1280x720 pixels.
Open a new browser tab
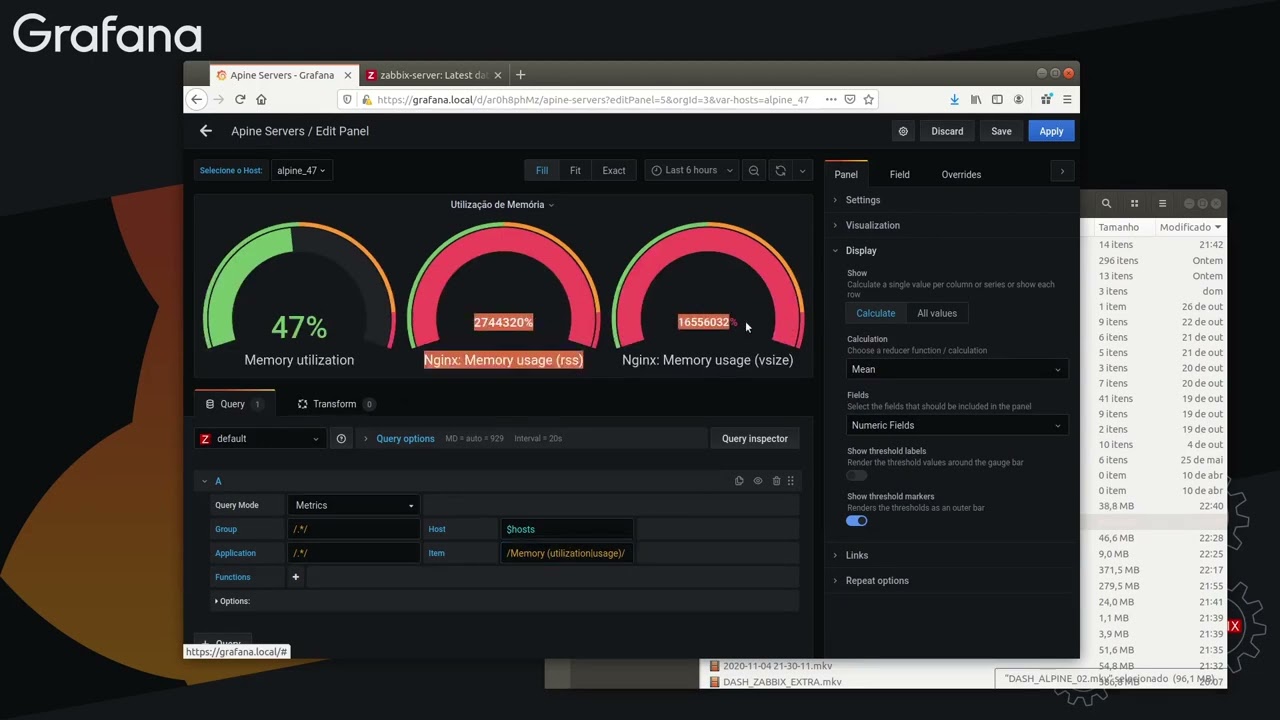point(520,75)
